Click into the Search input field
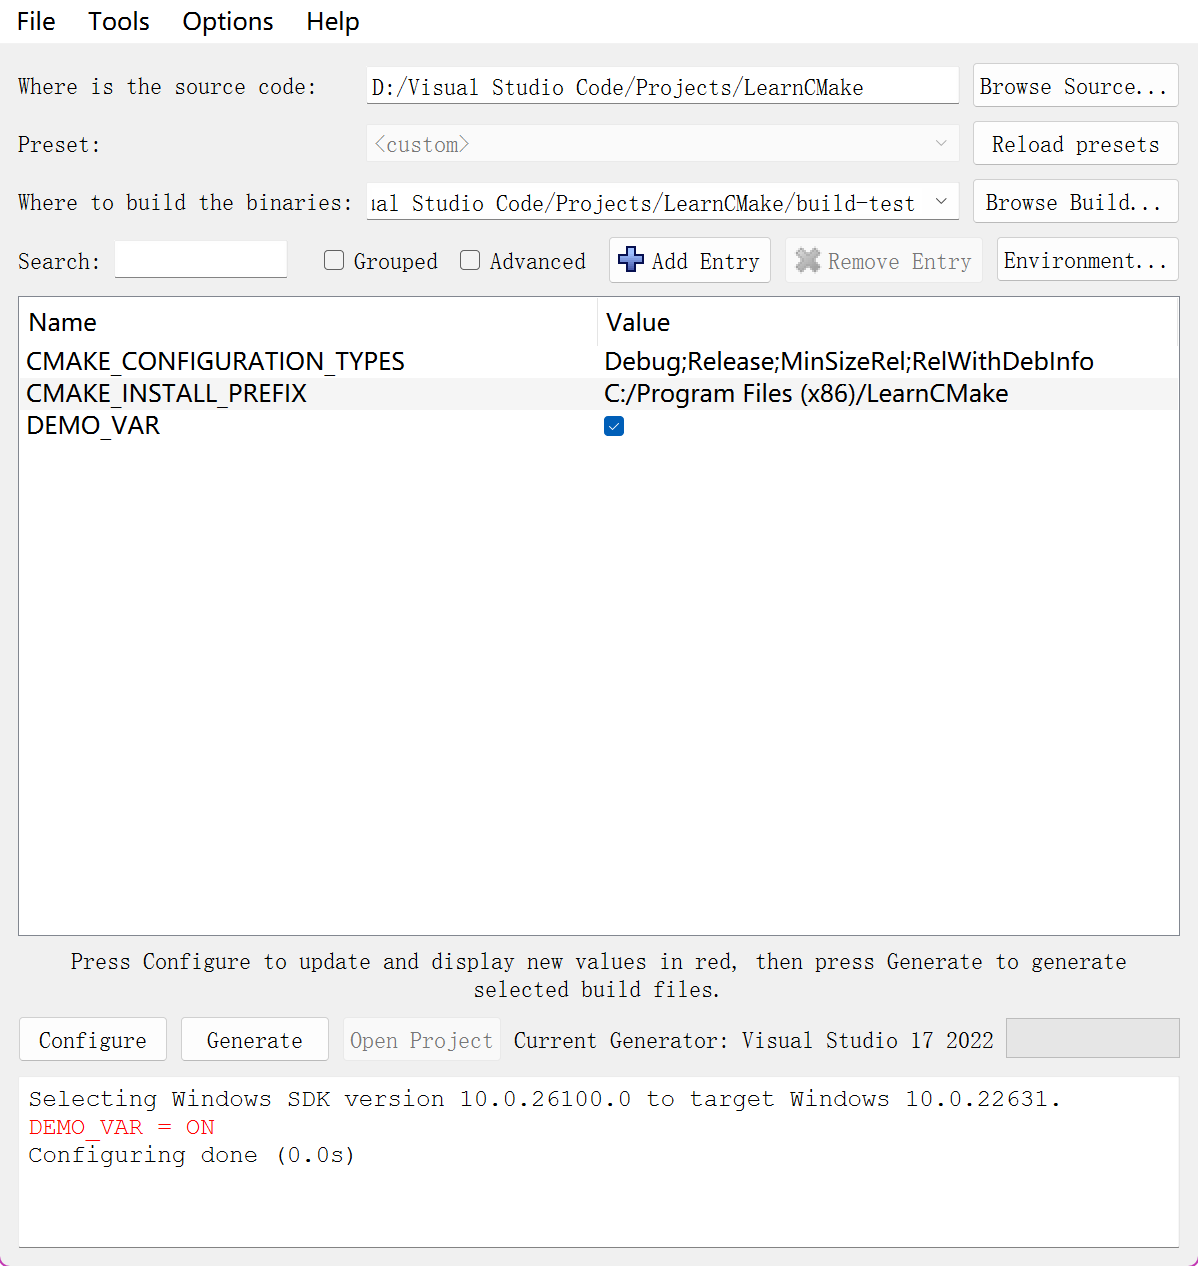 tap(201, 260)
